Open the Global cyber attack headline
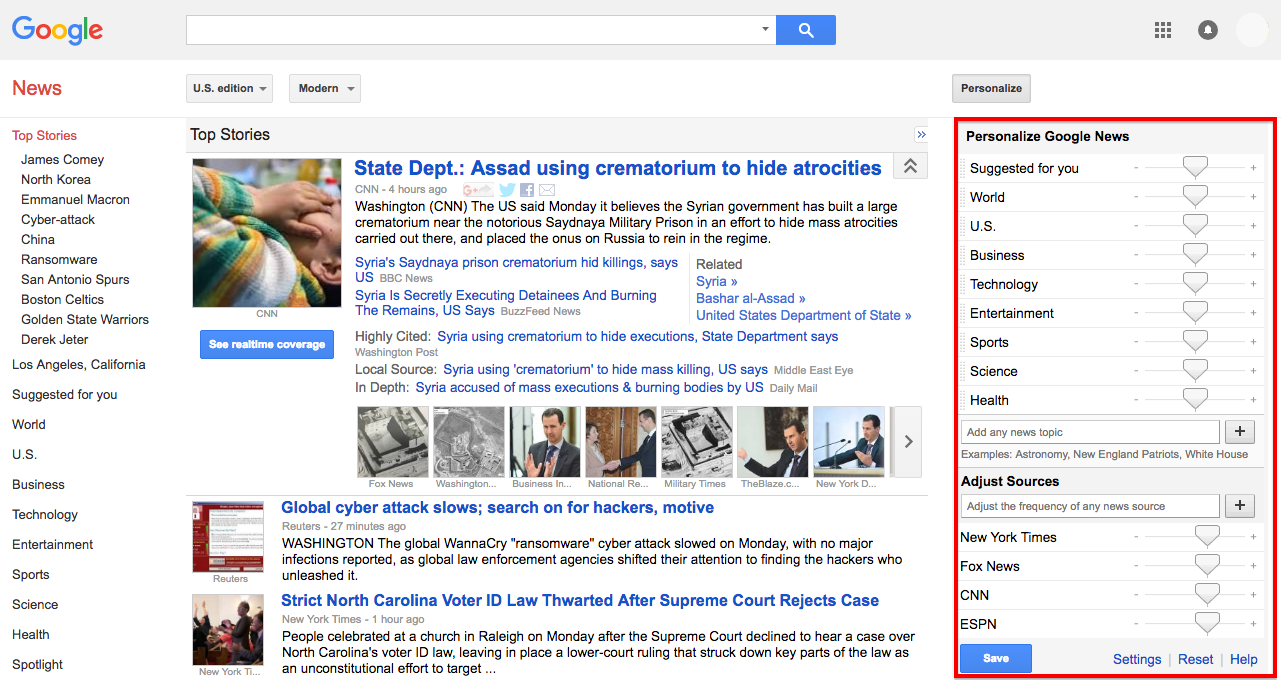1281x685 pixels. point(497,508)
